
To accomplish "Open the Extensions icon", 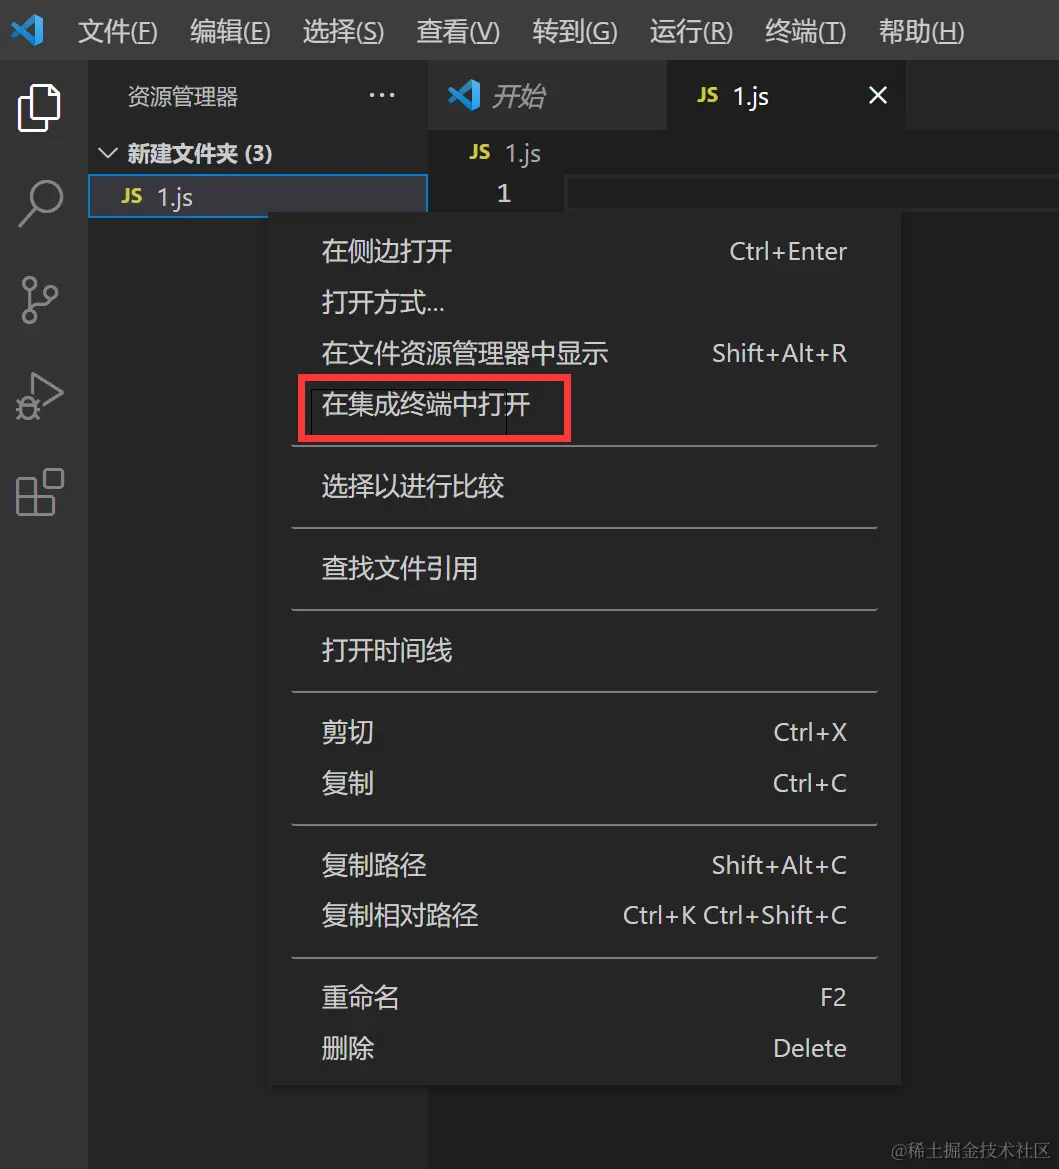I will click(38, 492).
